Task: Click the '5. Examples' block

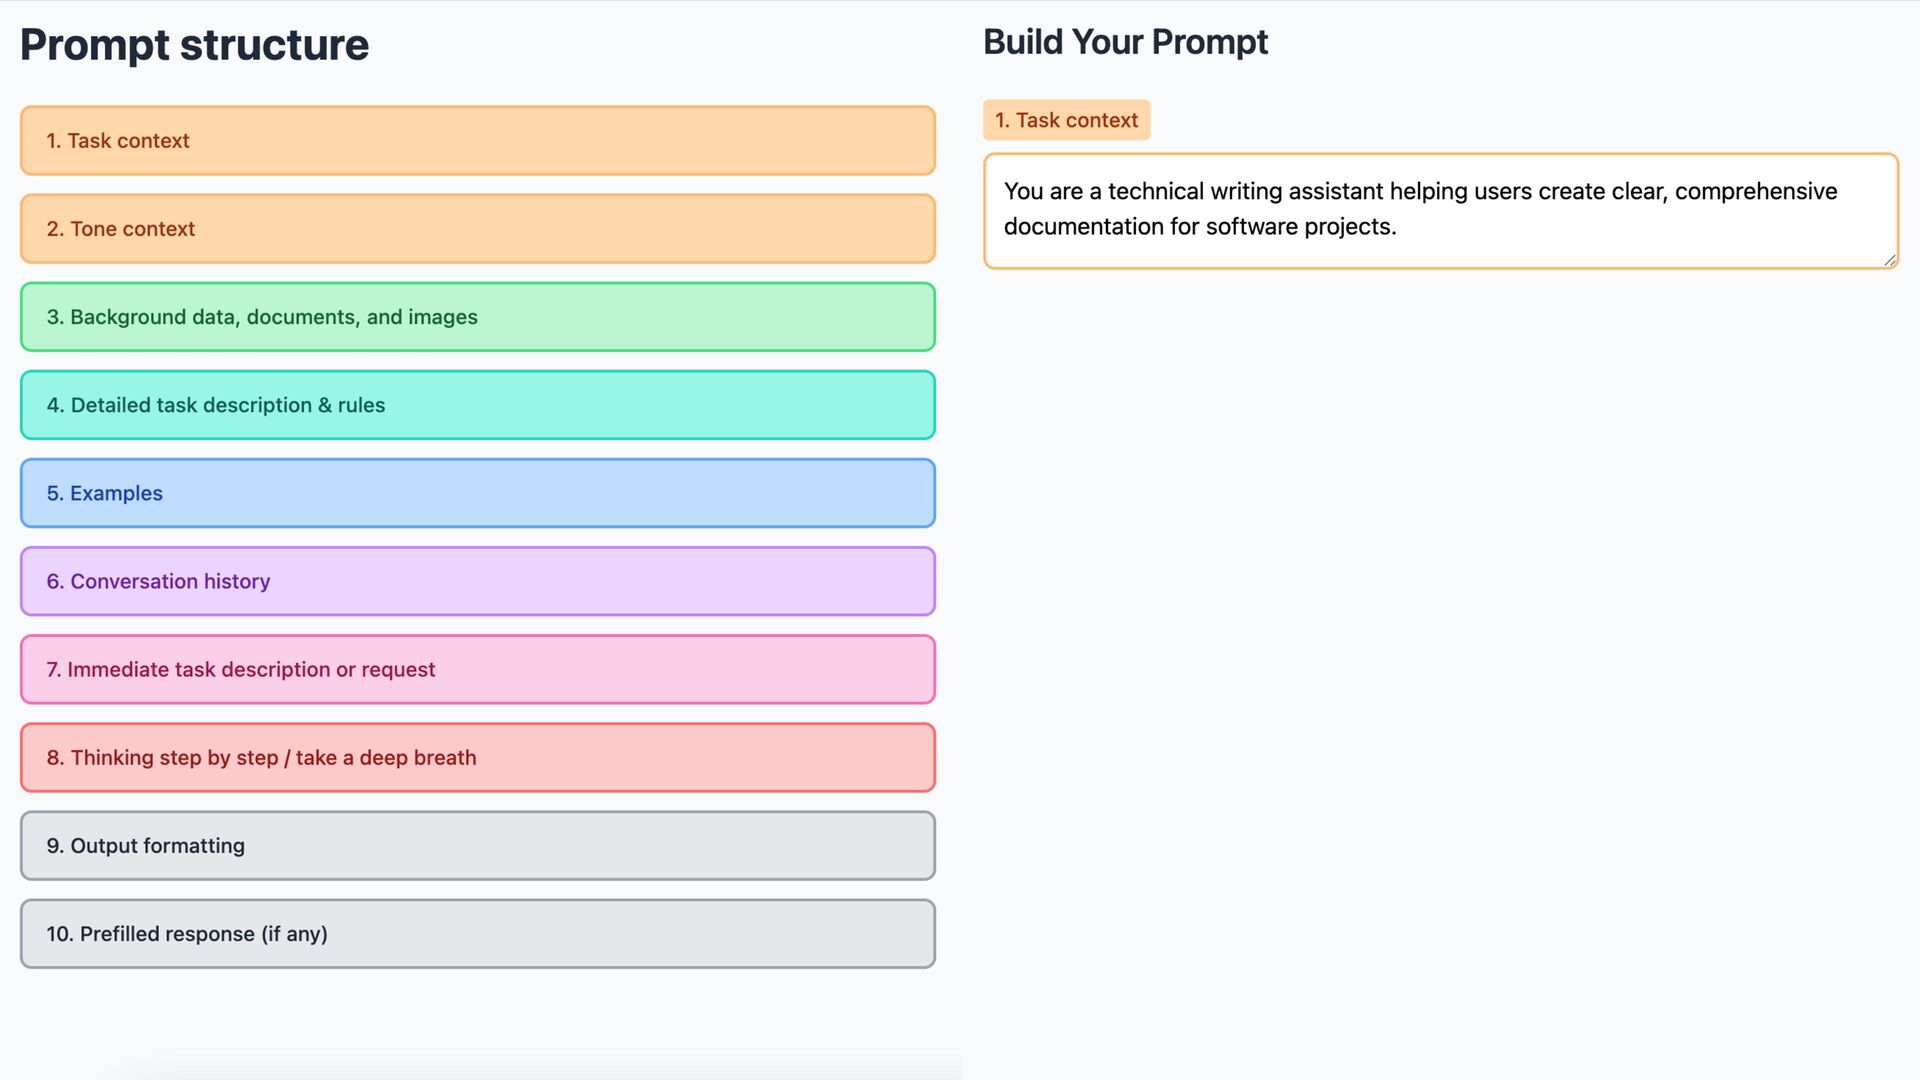Action: coord(478,493)
